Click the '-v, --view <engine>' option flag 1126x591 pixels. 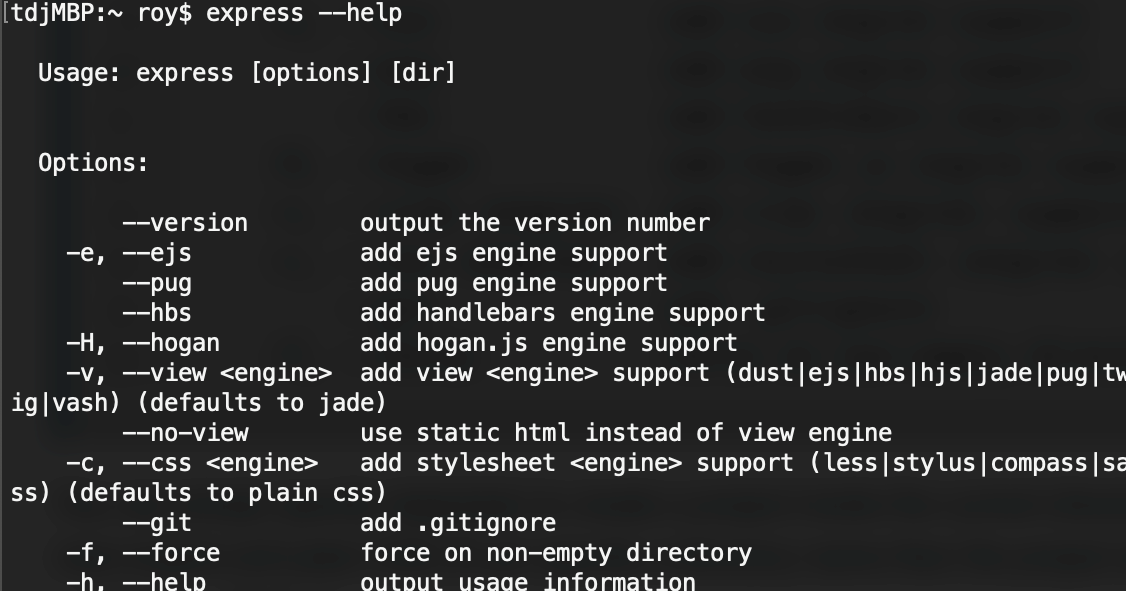pyautogui.click(x=198, y=373)
